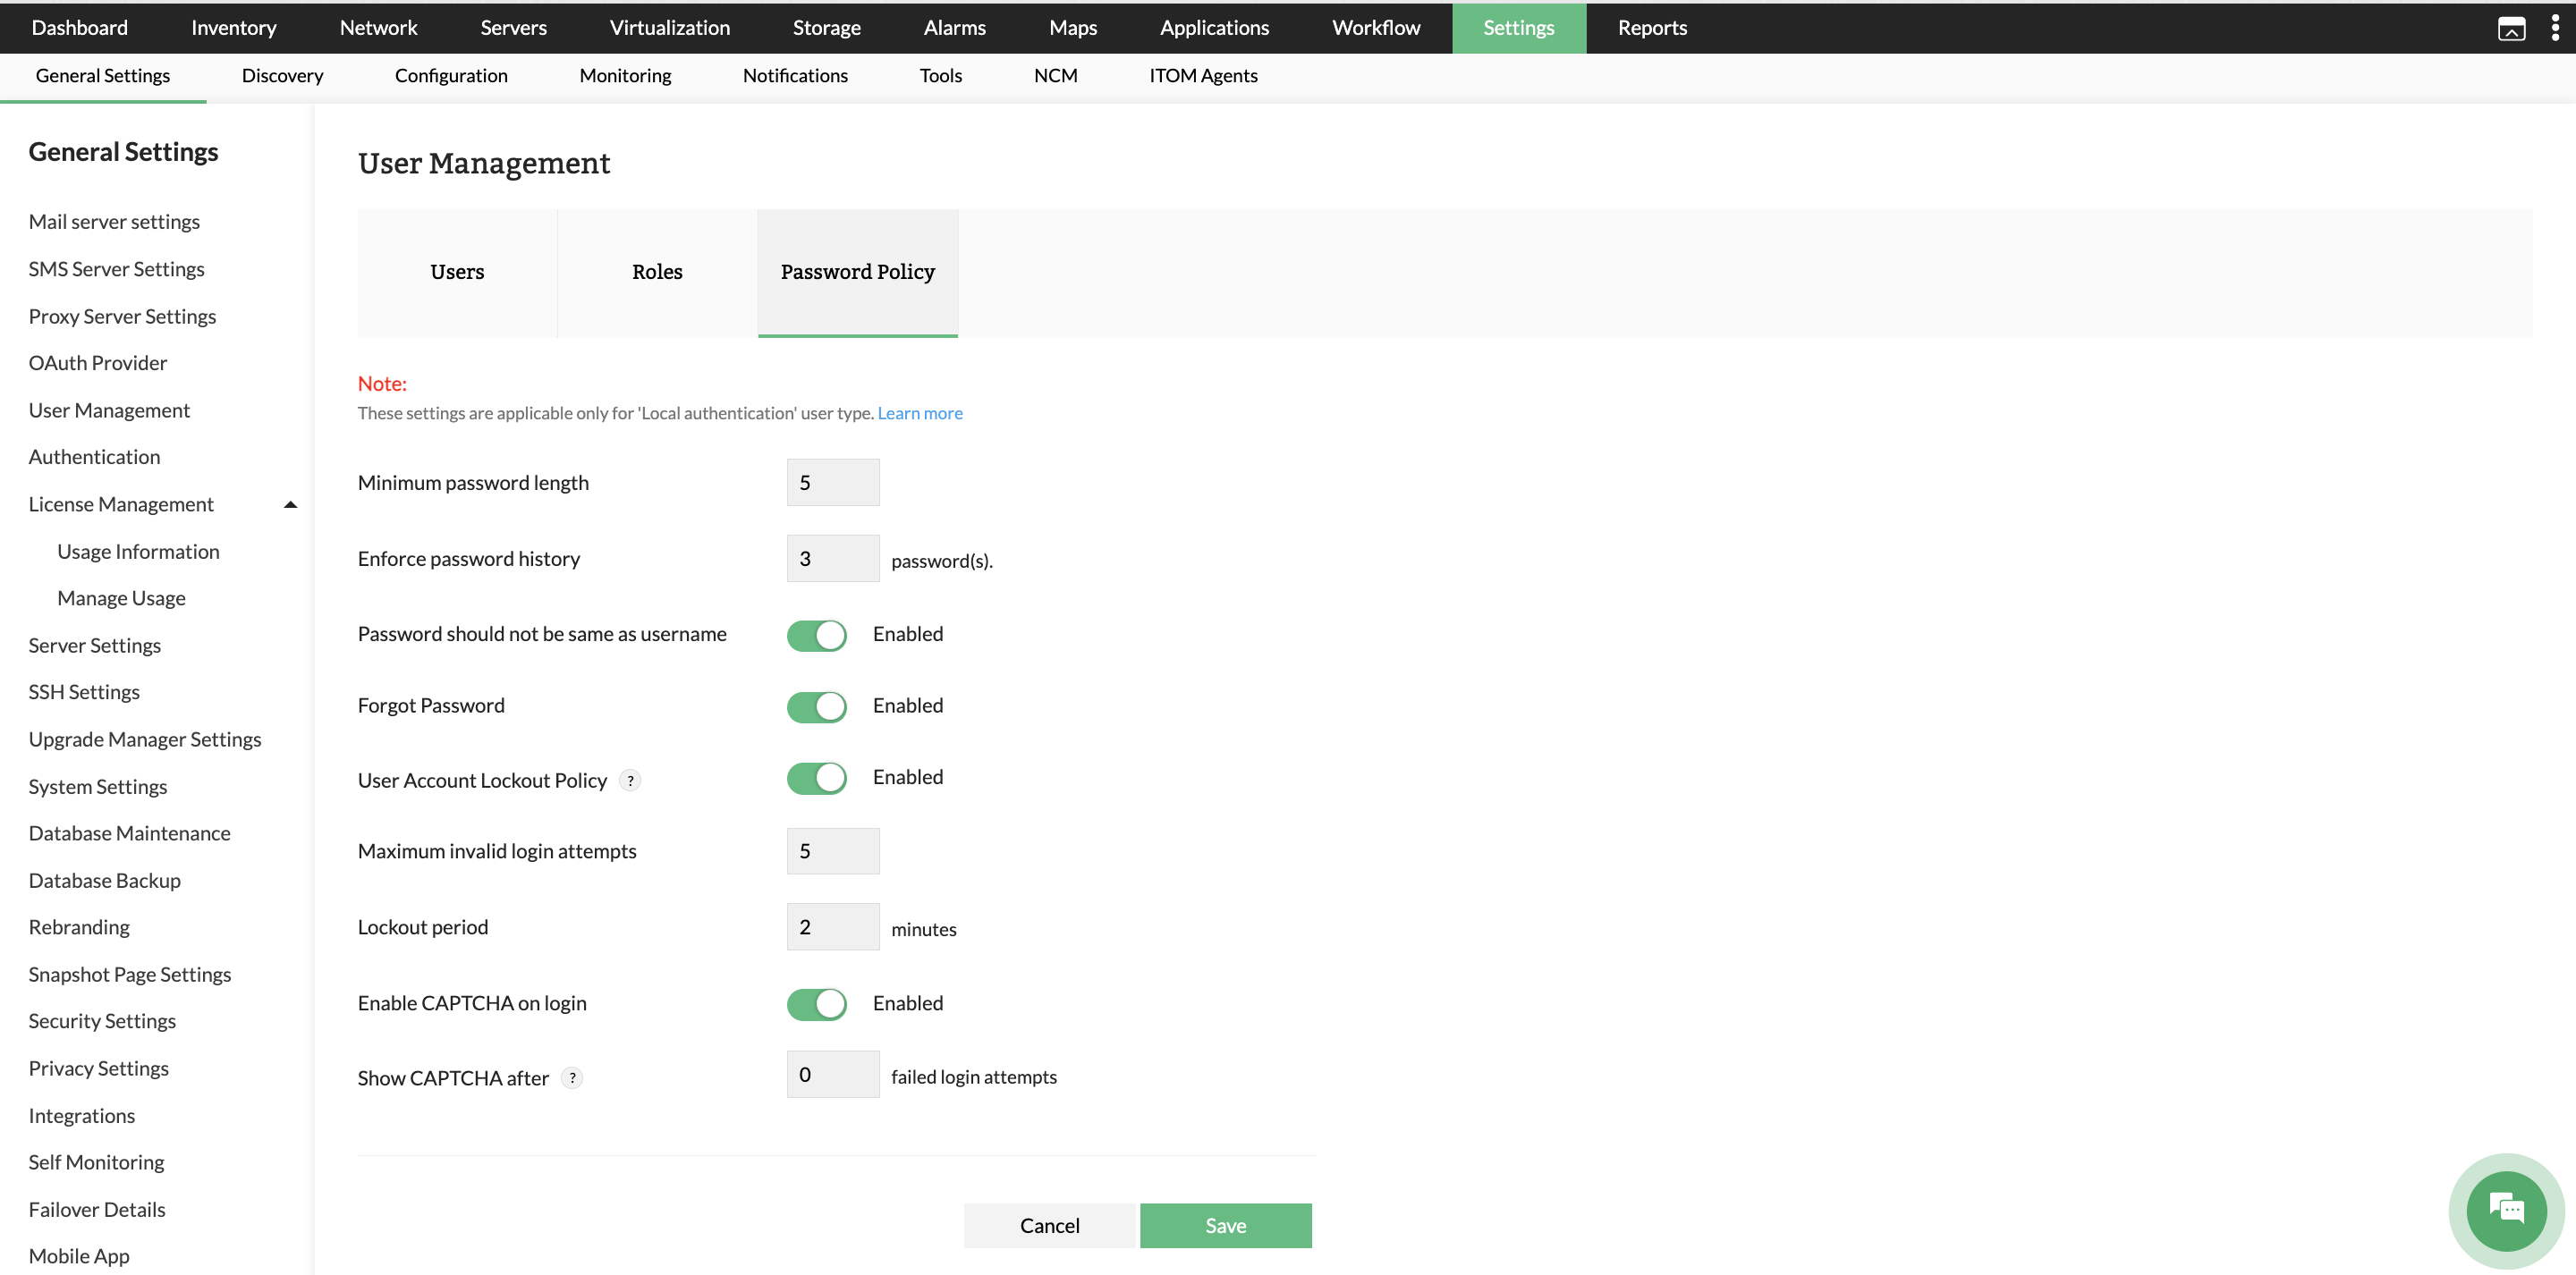Open the Reports menu
The width and height of the screenshot is (2576, 1275).
point(1652,28)
